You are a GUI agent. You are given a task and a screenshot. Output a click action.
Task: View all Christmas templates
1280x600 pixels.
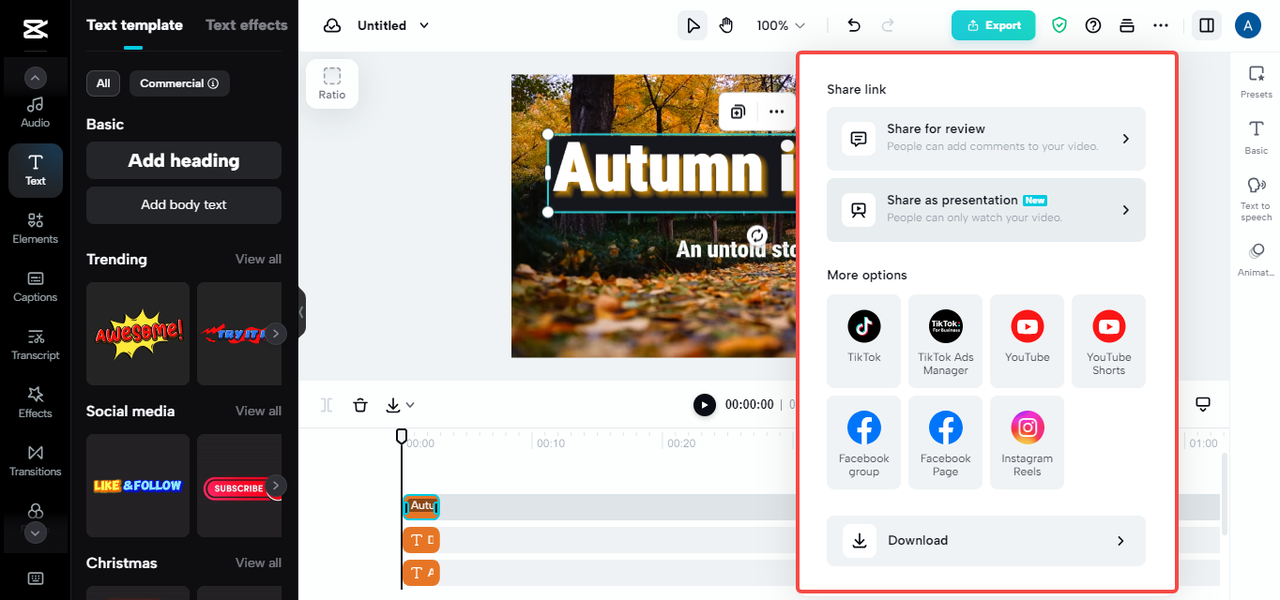pyautogui.click(x=258, y=563)
